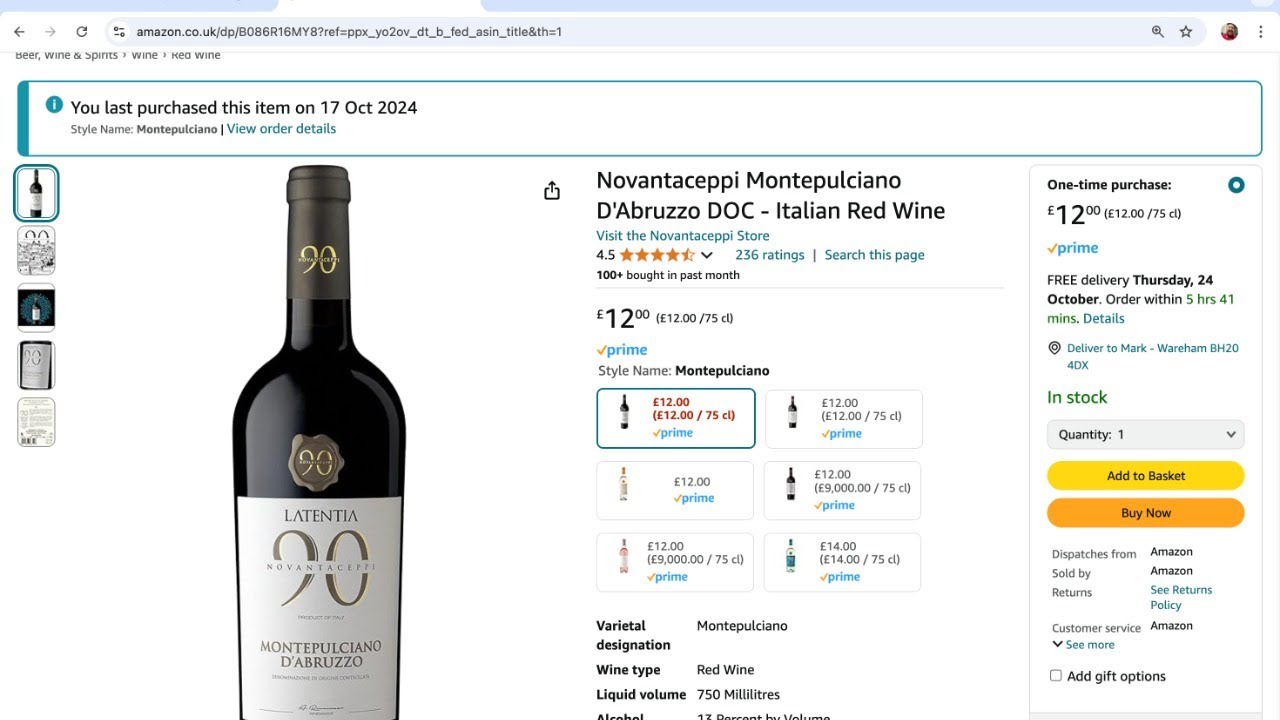Expand See more seller details
Image resolution: width=1280 pixels, height=720 pixels.
(x=1083, y=645)
